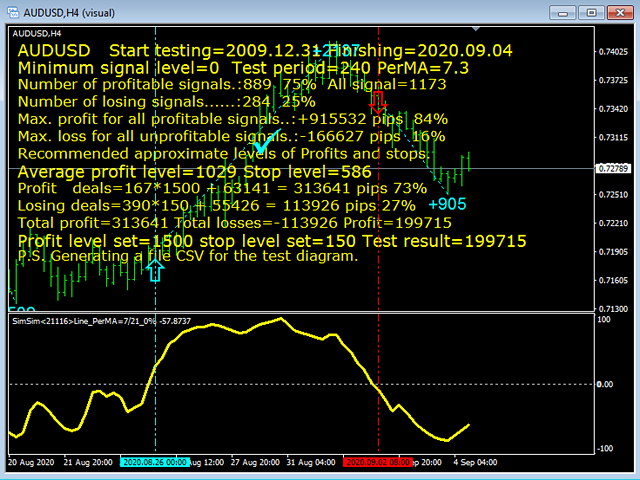Click the SimSim indicator label in subwindow
The width and height of the screenshot is (640, 480).
(101, 321)
